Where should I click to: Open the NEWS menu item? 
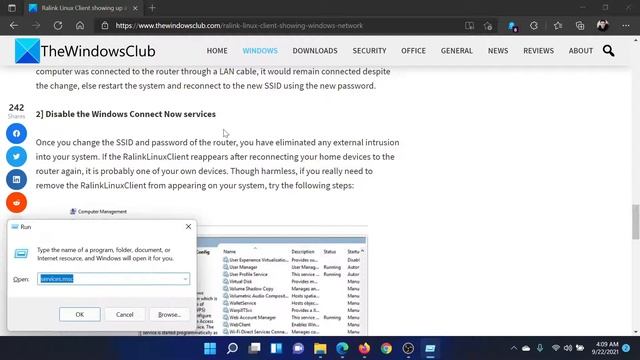click(x=498, y=51)
